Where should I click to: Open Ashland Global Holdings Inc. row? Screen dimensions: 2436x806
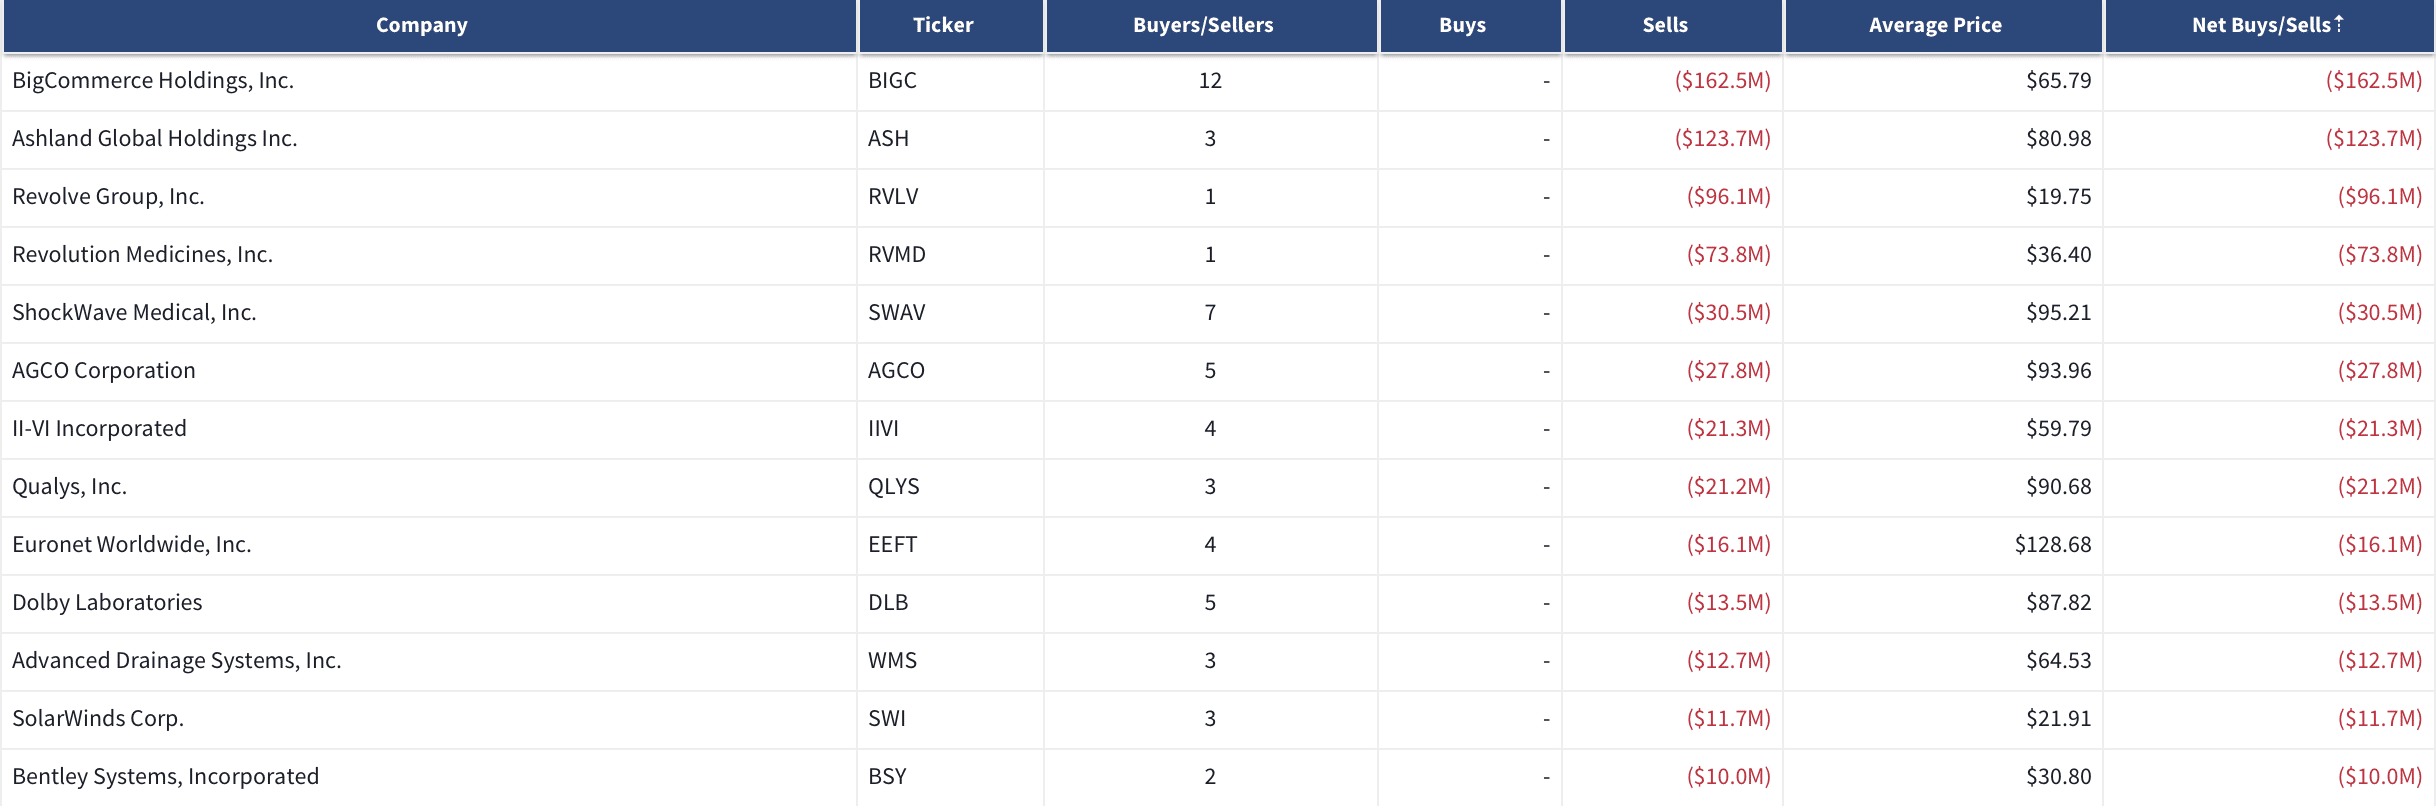tap(1218, 139)
